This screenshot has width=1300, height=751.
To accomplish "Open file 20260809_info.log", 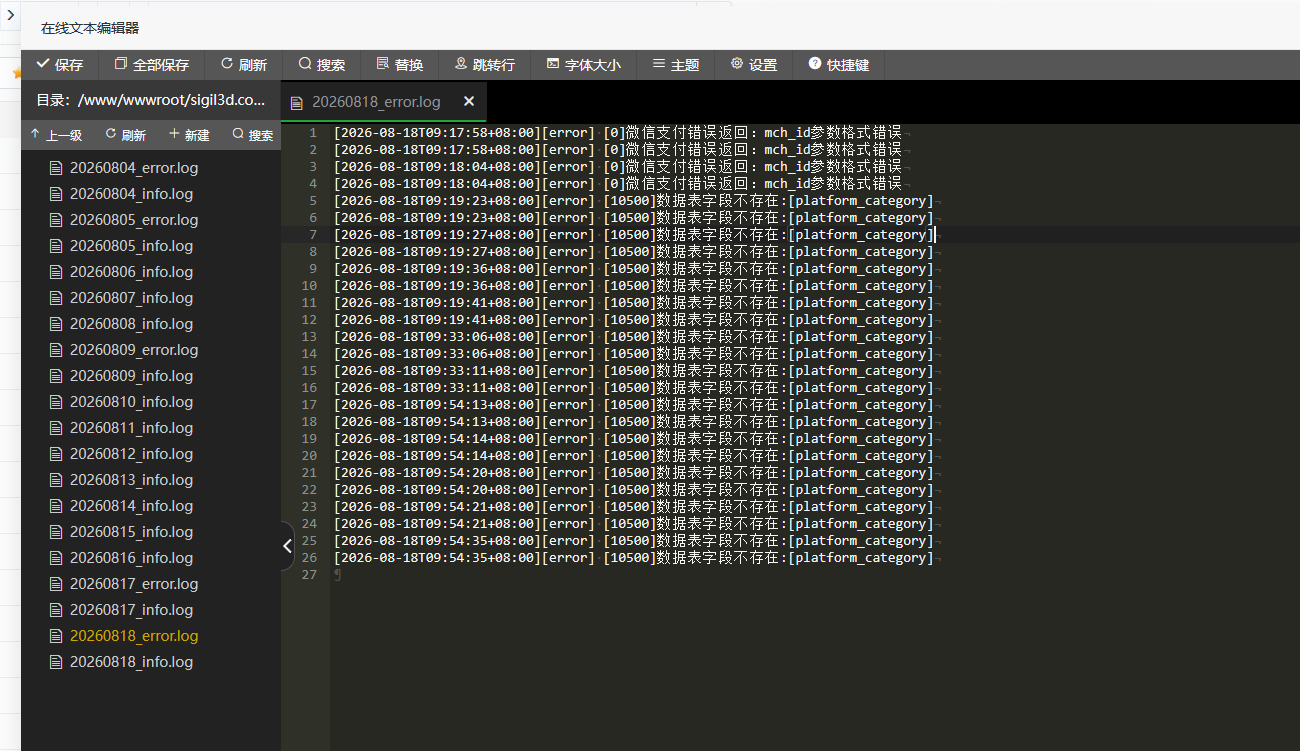I will (x=131, y=376).
